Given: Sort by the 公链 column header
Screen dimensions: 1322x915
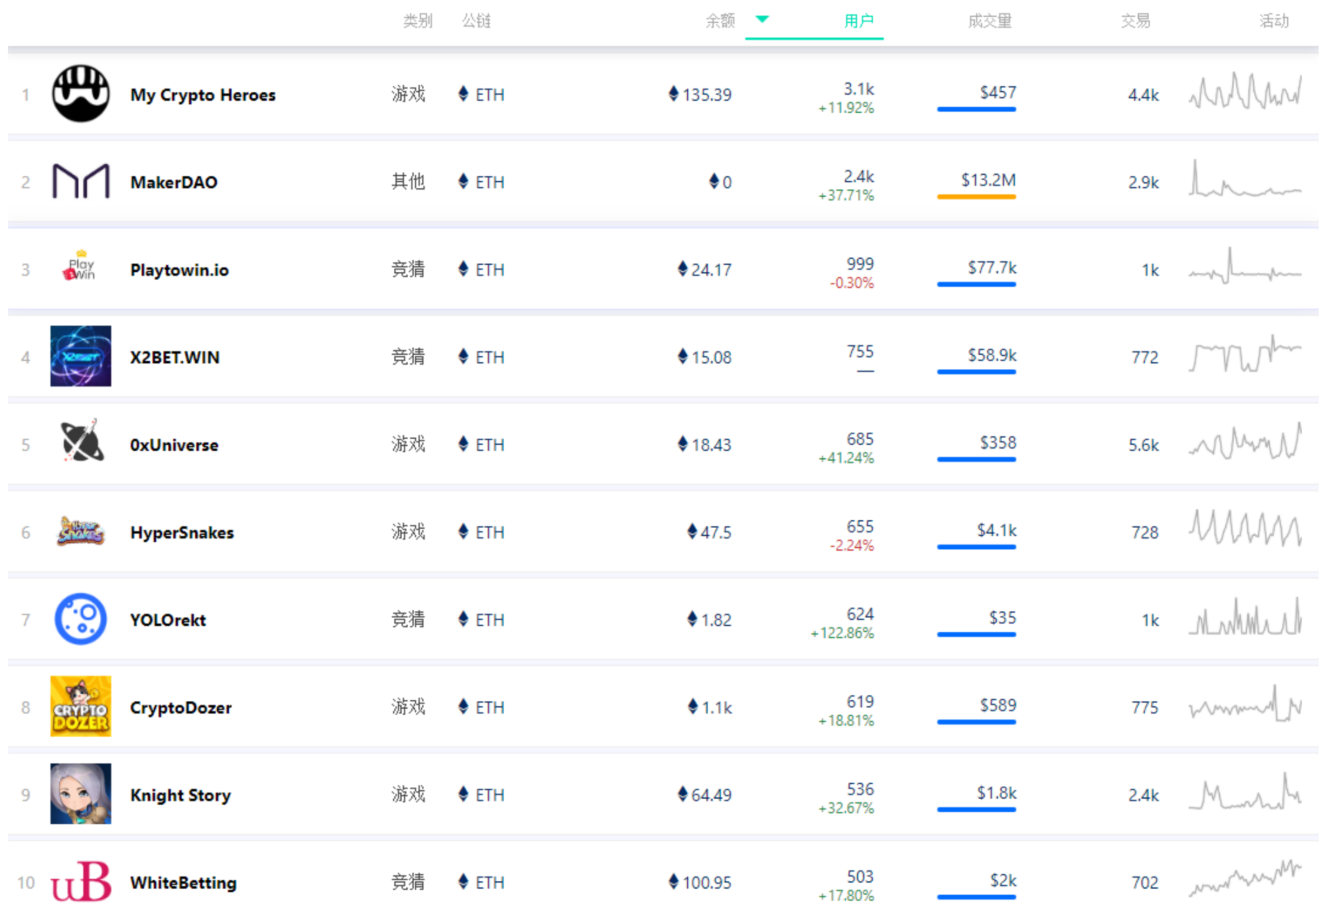Looking at the screenshot, I should tap(476, 20).
